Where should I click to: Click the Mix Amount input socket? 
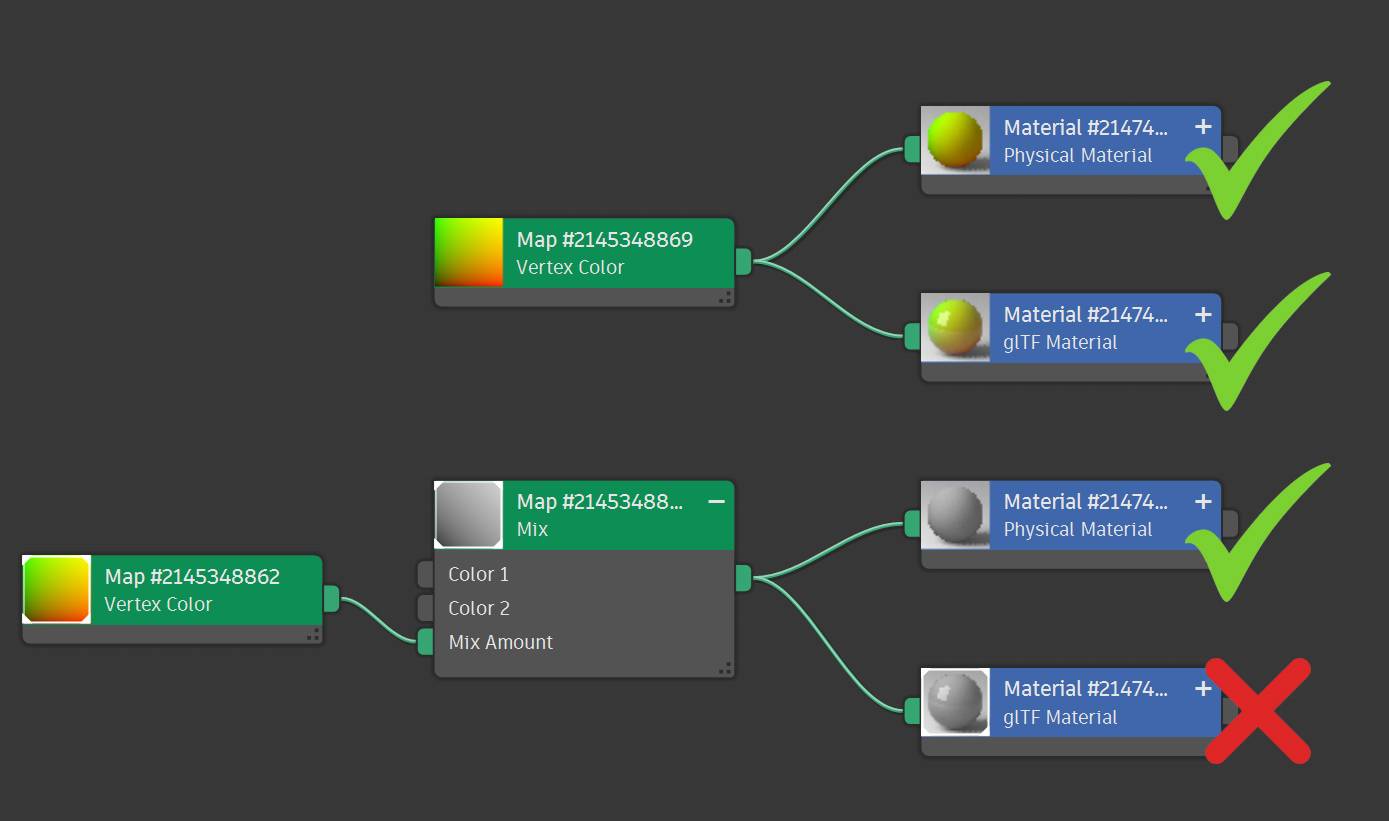tap(426, 642)
